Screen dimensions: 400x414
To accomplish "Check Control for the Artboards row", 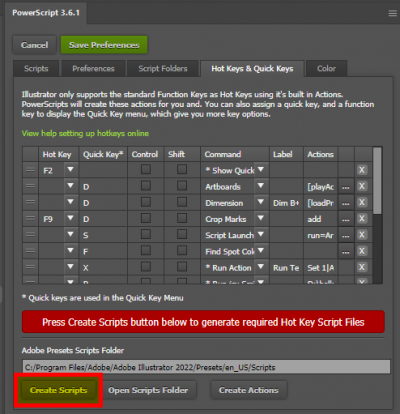I will tap(146, 186).
